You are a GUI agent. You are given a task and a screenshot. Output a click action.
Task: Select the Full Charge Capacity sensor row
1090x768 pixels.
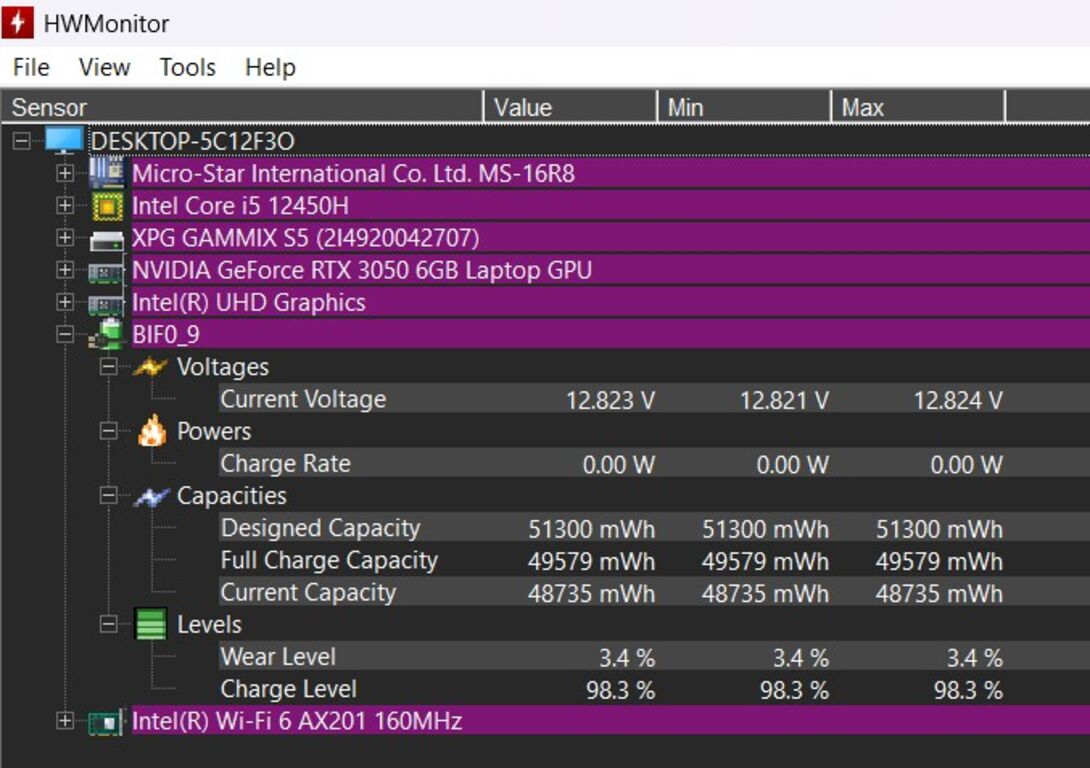(x=654, y=560)
